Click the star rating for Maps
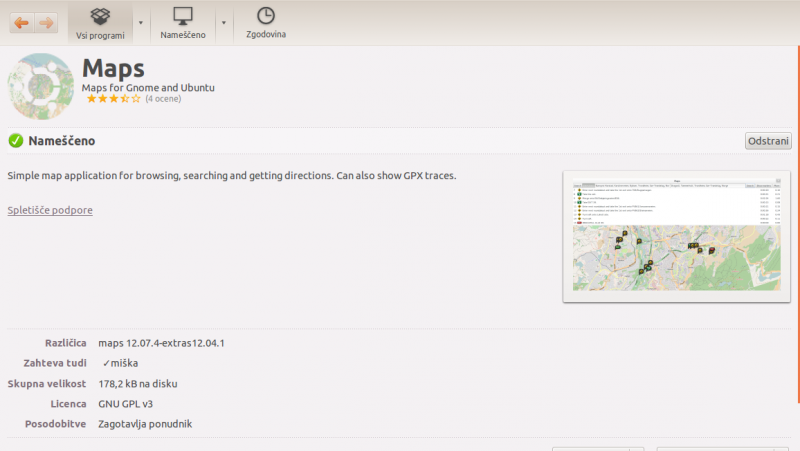 (x=113, y=99)
